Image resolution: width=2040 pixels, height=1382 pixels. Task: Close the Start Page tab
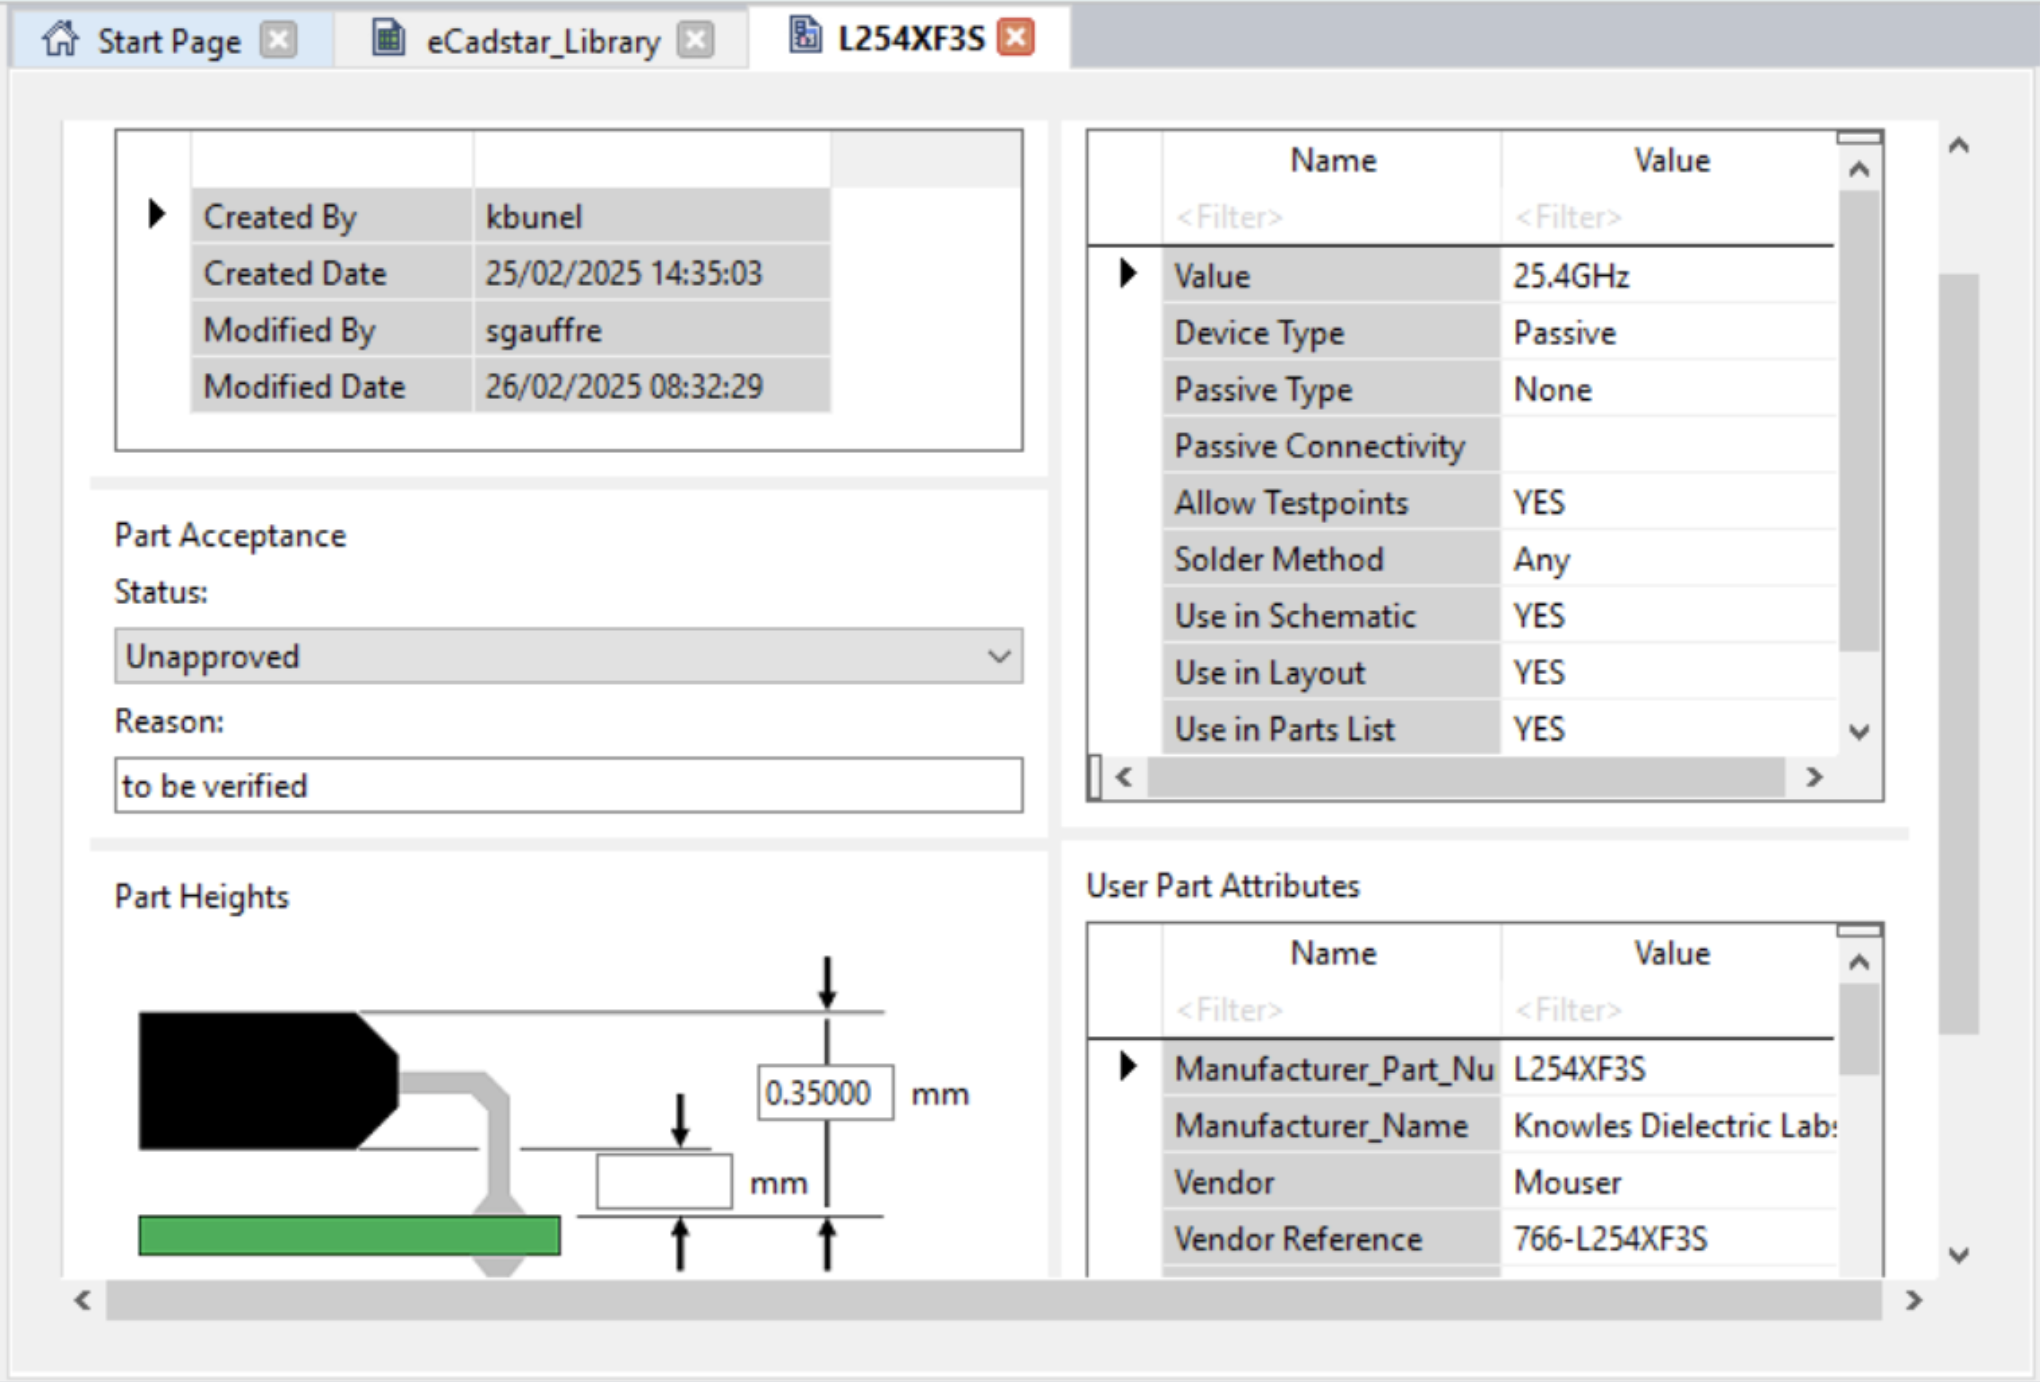tap(278, 40)
